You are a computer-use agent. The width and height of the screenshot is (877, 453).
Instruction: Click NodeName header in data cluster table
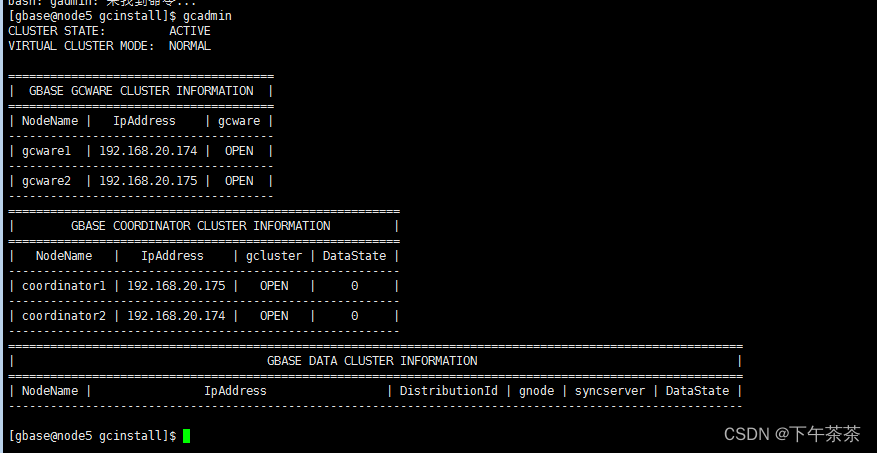point(50,391)
